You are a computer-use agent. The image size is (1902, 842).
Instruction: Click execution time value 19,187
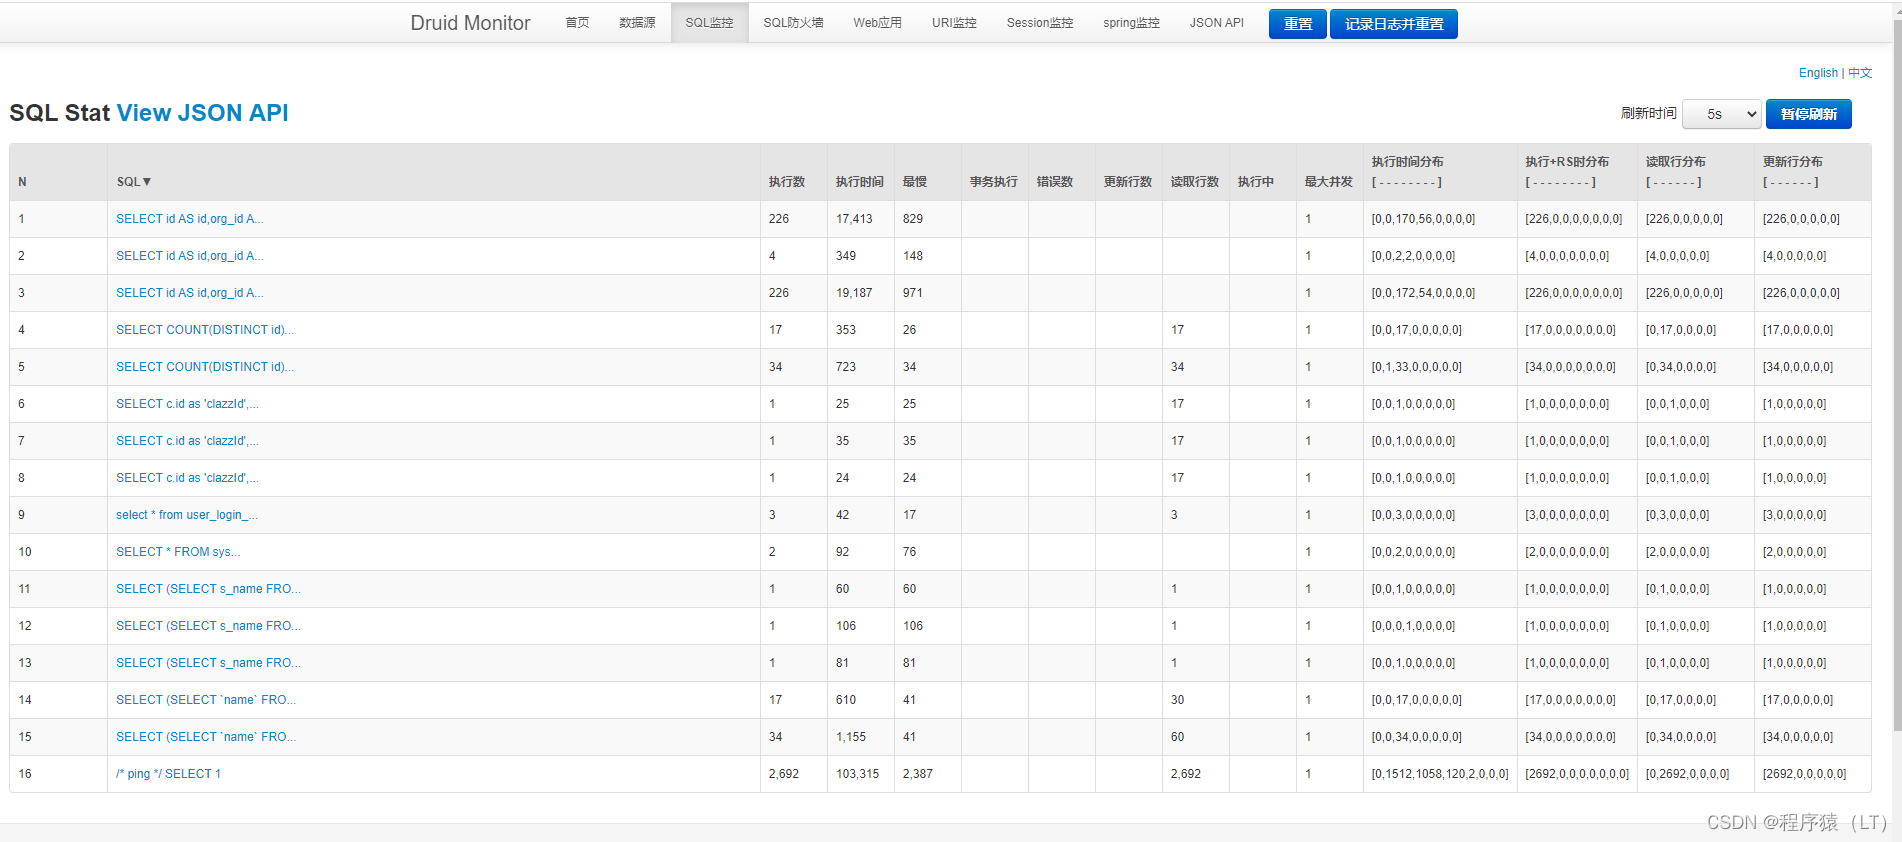coord(854,293)
